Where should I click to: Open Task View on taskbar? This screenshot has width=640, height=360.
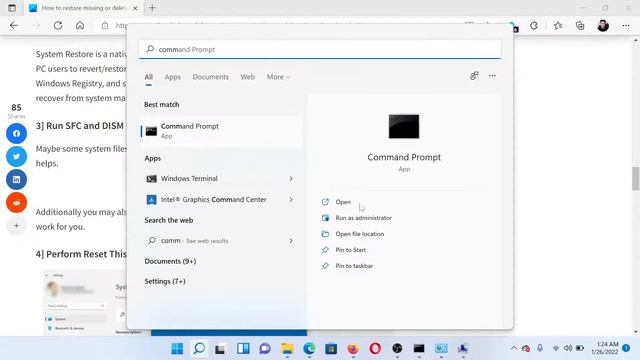pyautogui.click(x=220, y=349)
